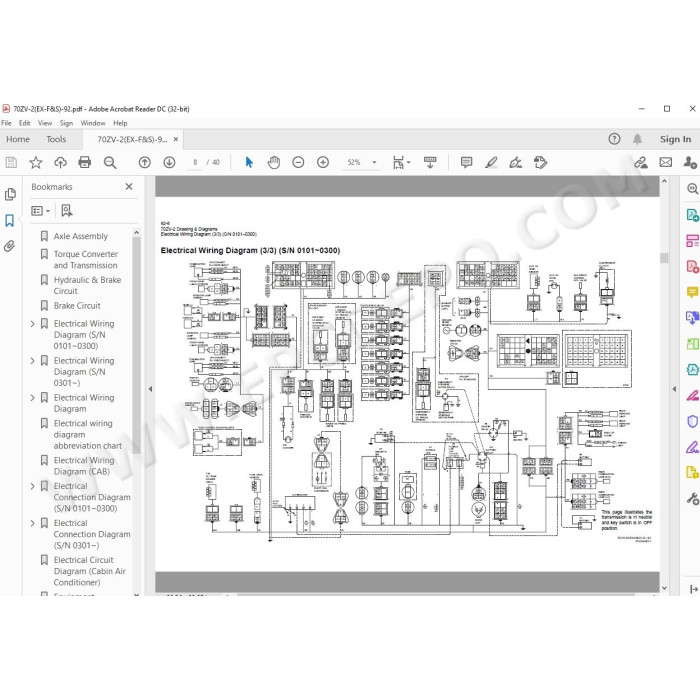The width and height of the screenshot is (700, 700).
Task: Select the Hand pan tool
Action: point(274,162)
